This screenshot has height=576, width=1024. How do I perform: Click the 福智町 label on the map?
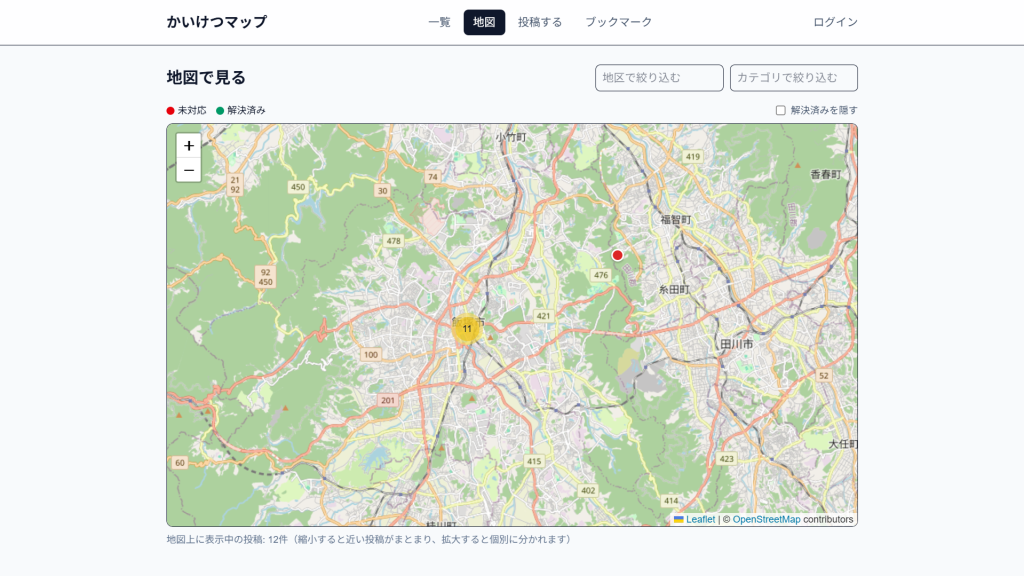675,219
